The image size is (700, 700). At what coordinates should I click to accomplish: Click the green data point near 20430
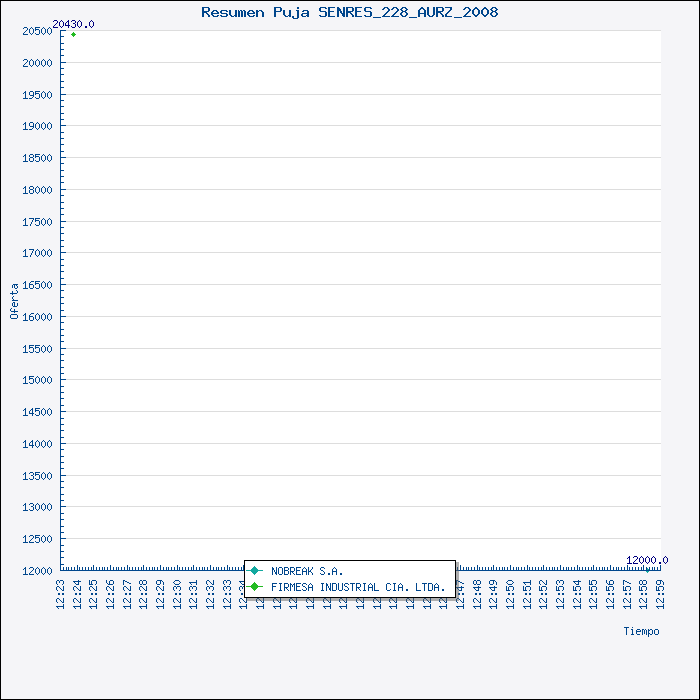73,34
